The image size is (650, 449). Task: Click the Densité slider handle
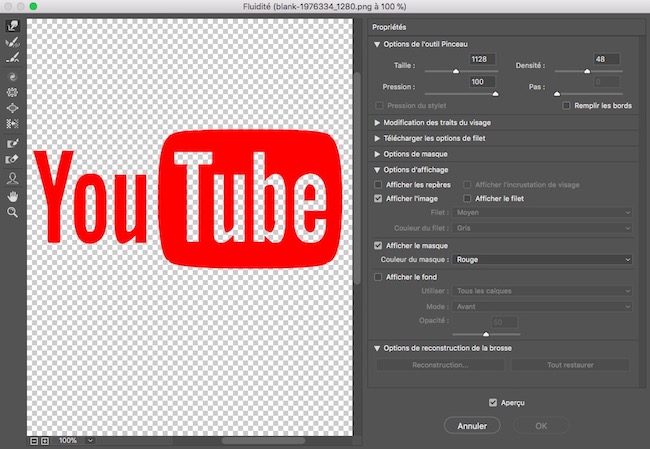click(587, 71)
